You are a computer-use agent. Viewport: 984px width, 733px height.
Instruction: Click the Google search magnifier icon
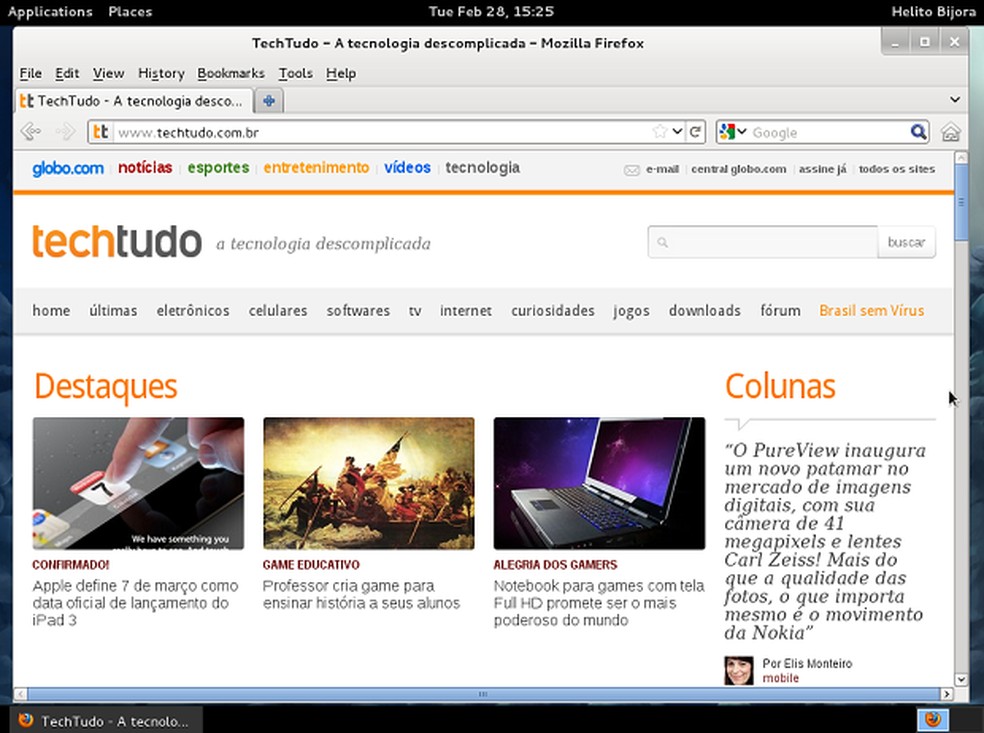[x=919, y=131]
